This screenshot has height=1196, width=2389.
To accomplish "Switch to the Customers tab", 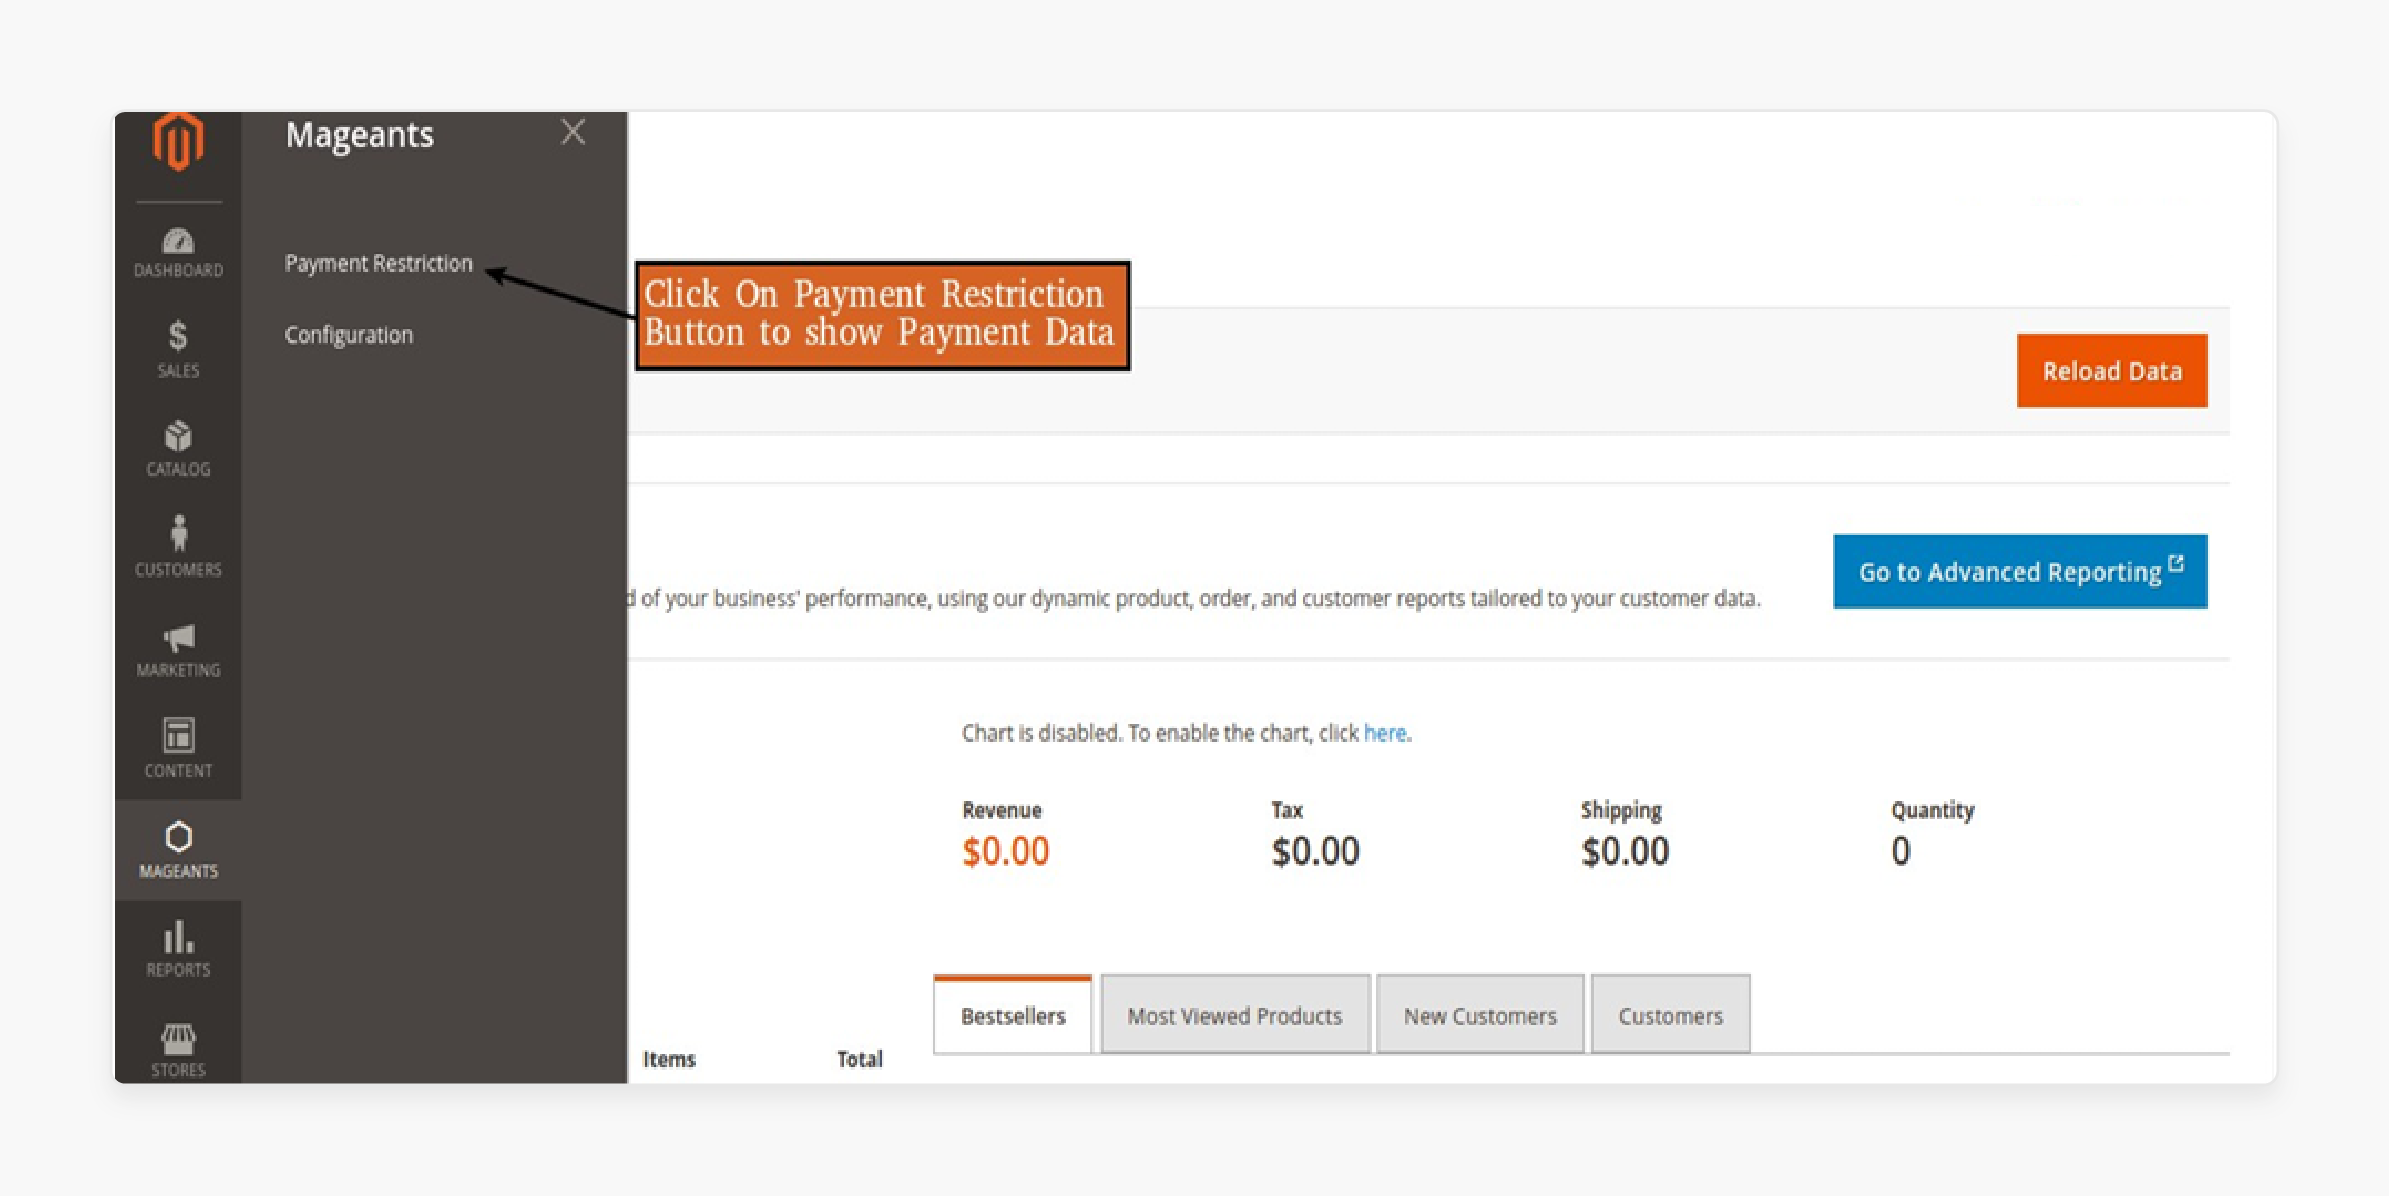I will 1671,1015.
